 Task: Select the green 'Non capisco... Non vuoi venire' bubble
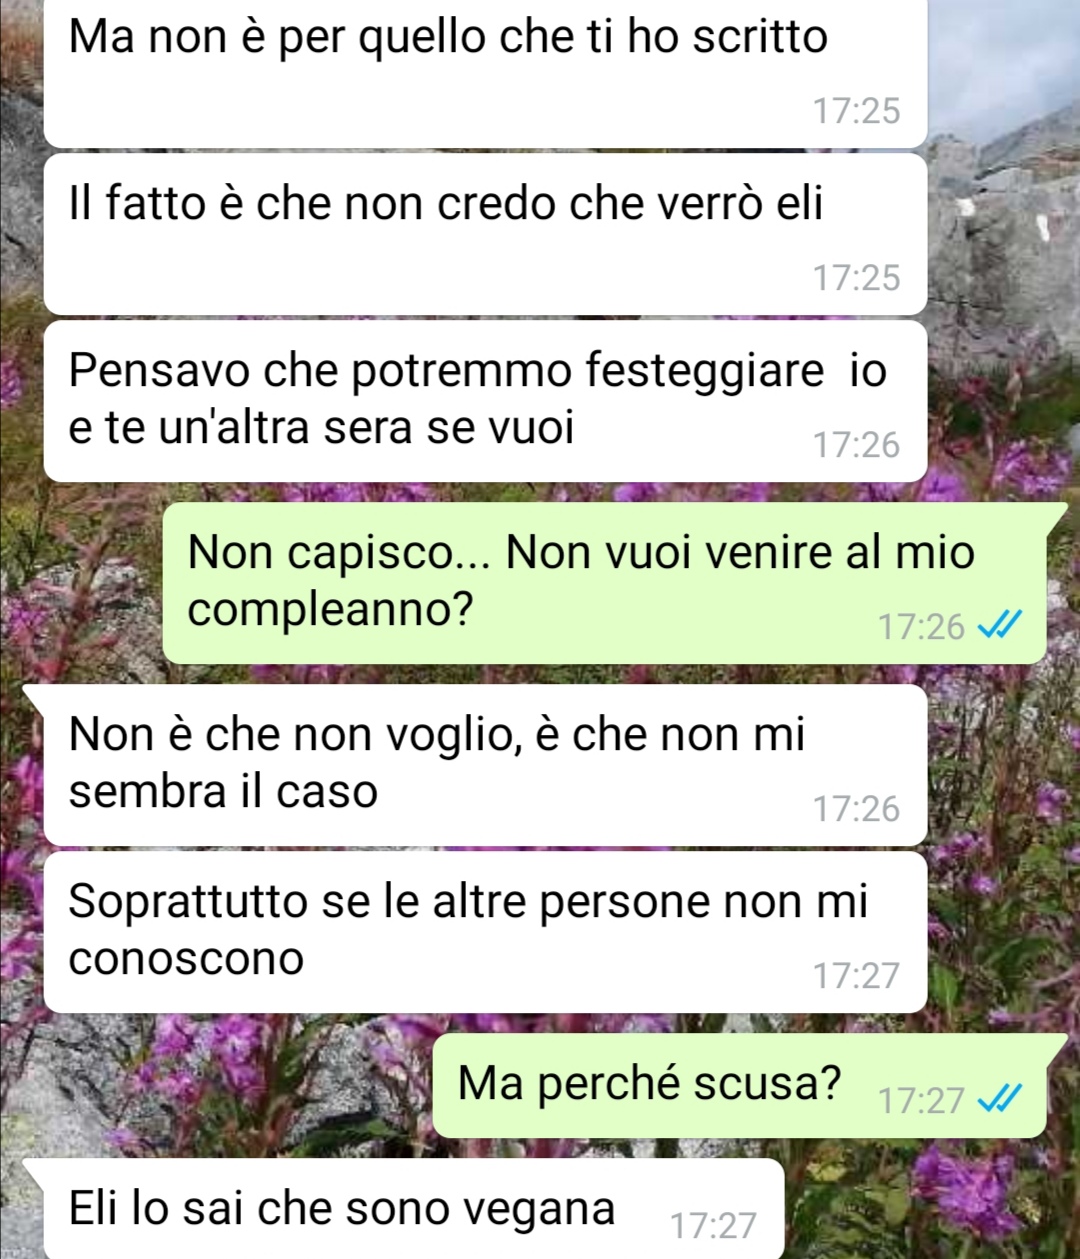[x=604, y=583]
